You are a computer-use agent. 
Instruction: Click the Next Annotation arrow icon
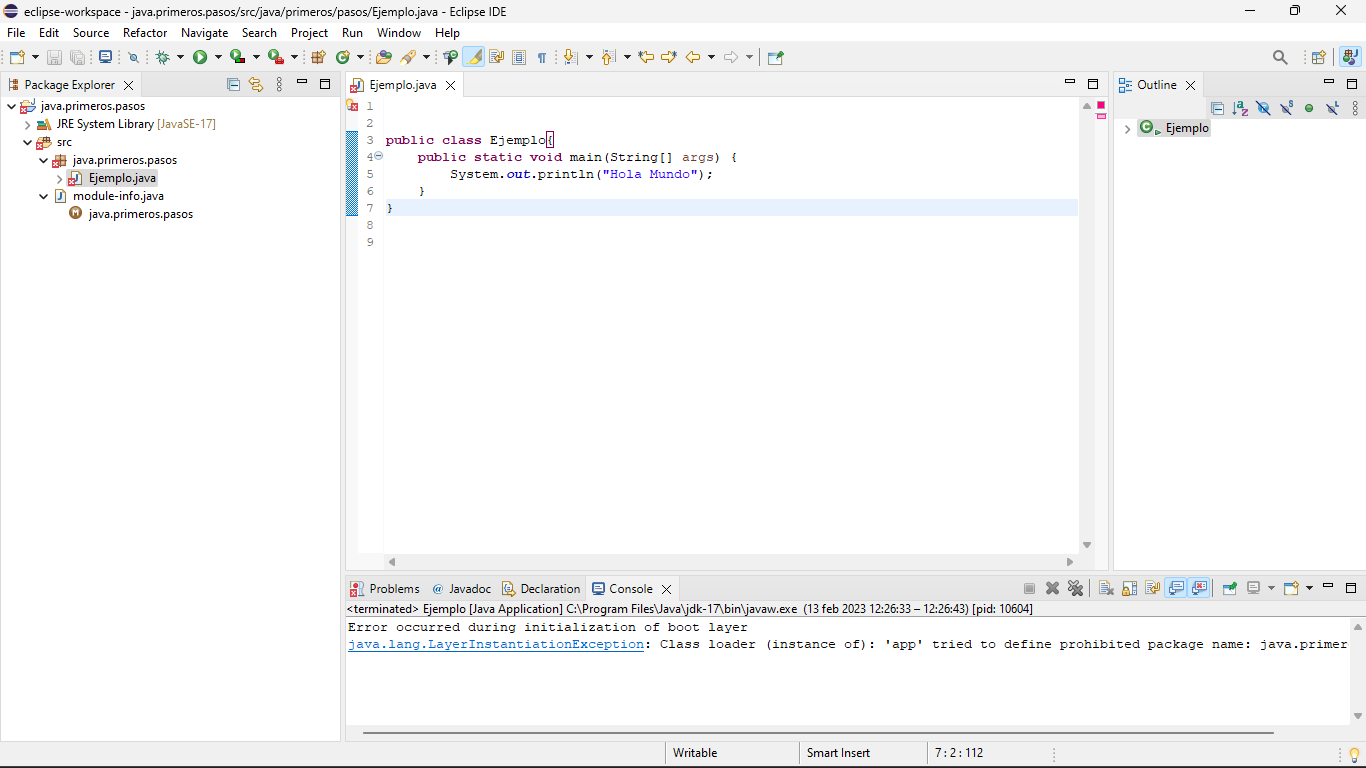(x=571, y=58)
